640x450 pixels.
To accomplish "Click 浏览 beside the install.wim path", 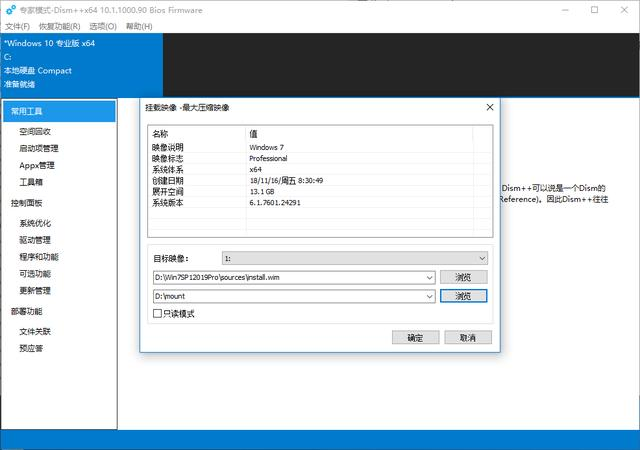I will click(x=463, y=277).
